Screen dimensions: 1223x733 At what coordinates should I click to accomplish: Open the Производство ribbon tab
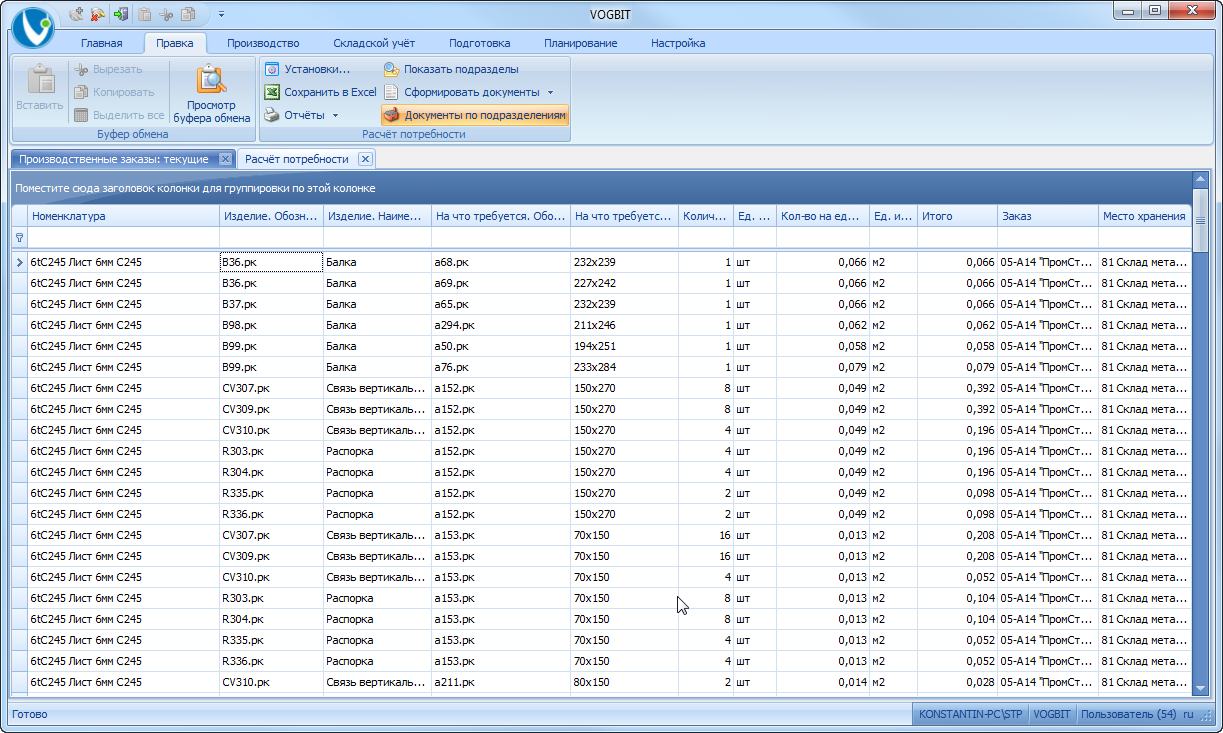(263, 43)
